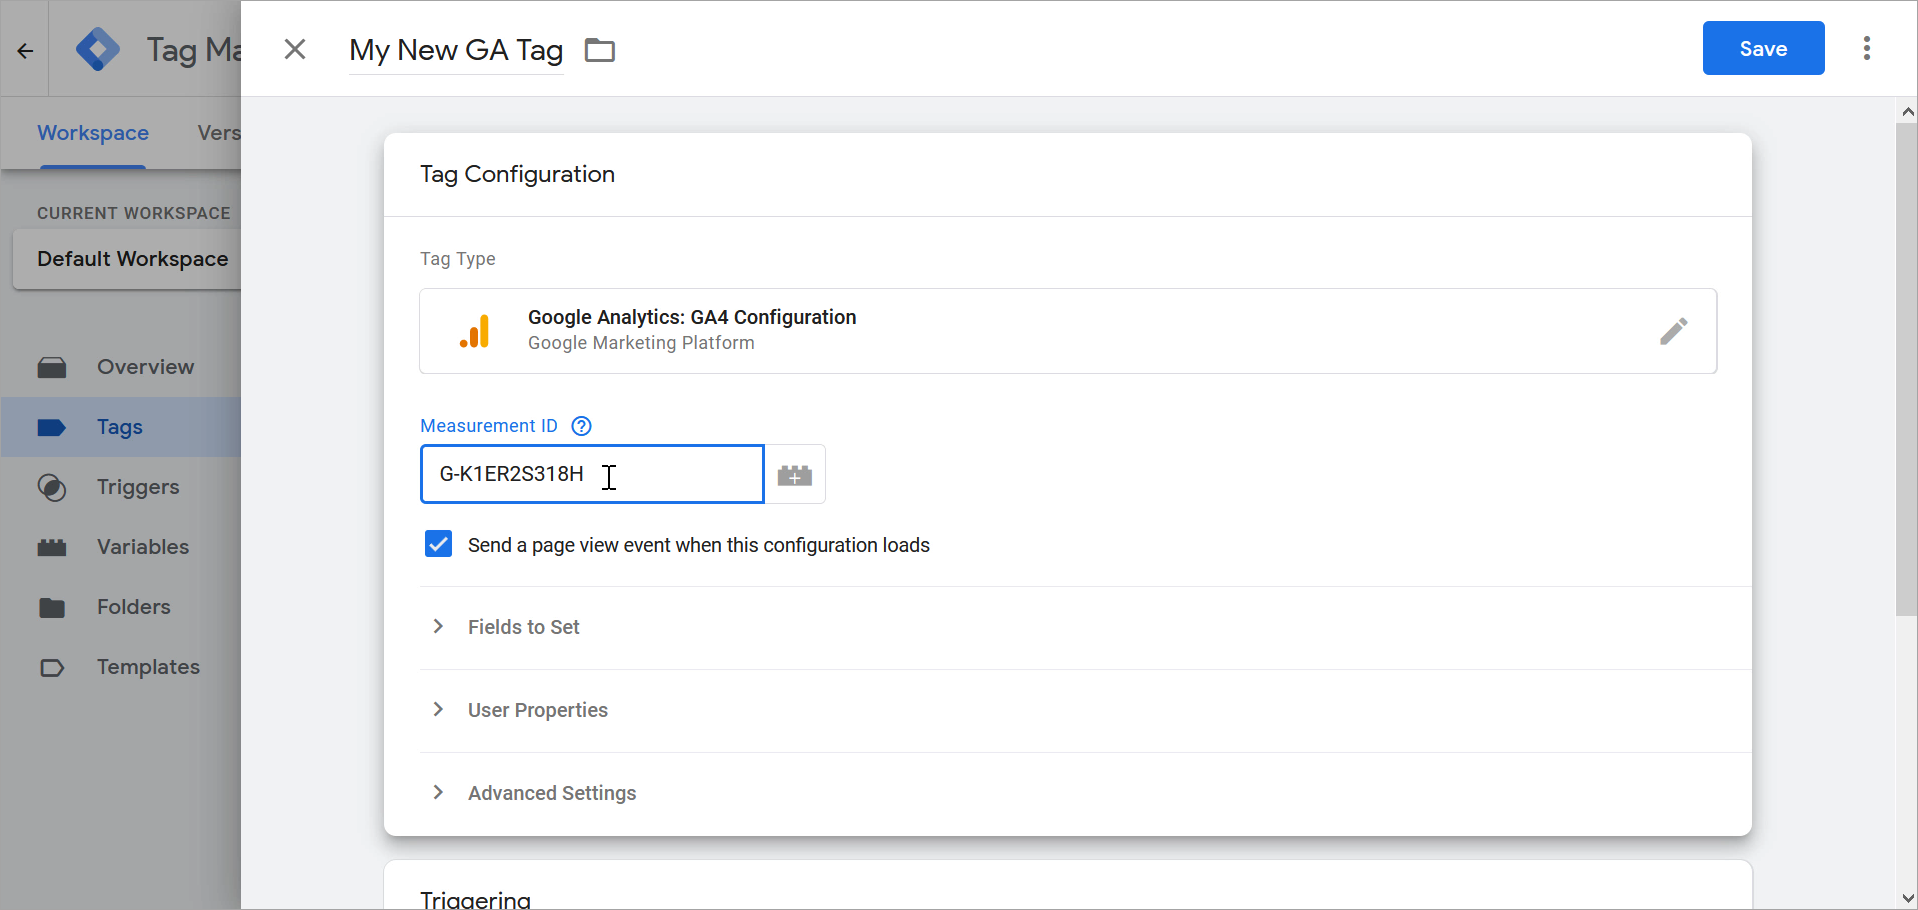The image size is (1918, 910).
Task: Click the Templates outline icon
Action: point(52,667)
